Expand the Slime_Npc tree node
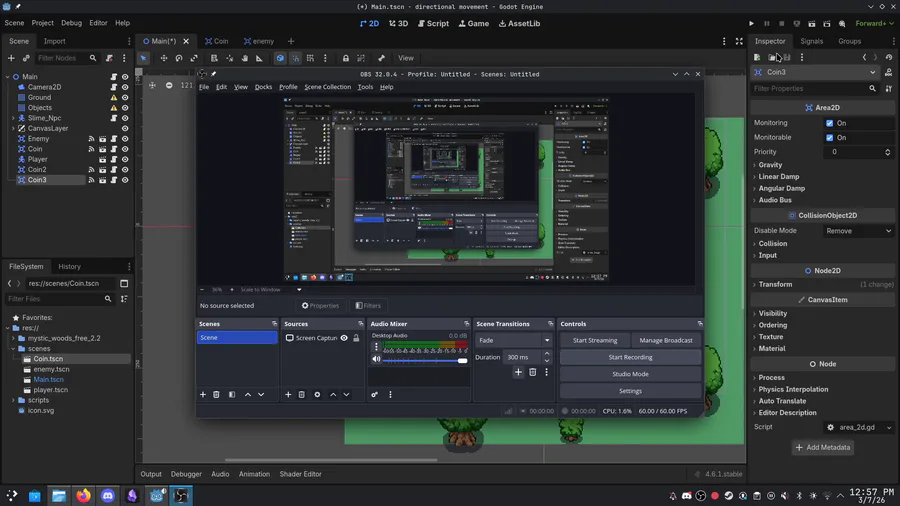Image resolution: width=900 pixels, height=506 pixels. (x=13, y=118)
